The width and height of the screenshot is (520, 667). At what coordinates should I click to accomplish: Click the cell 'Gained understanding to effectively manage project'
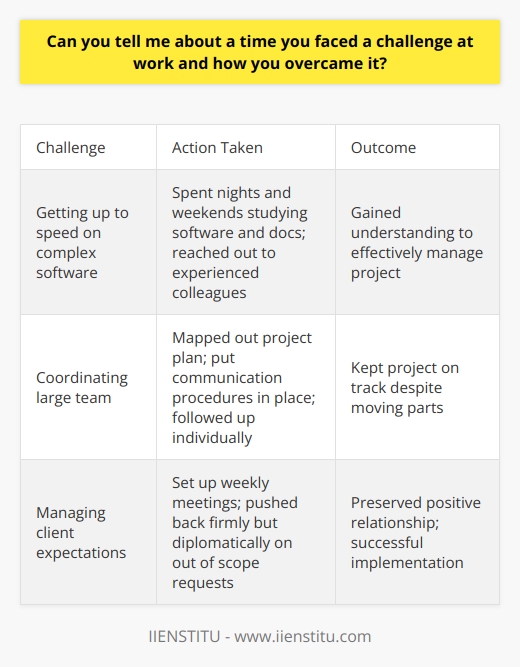(x=417, y=242)
